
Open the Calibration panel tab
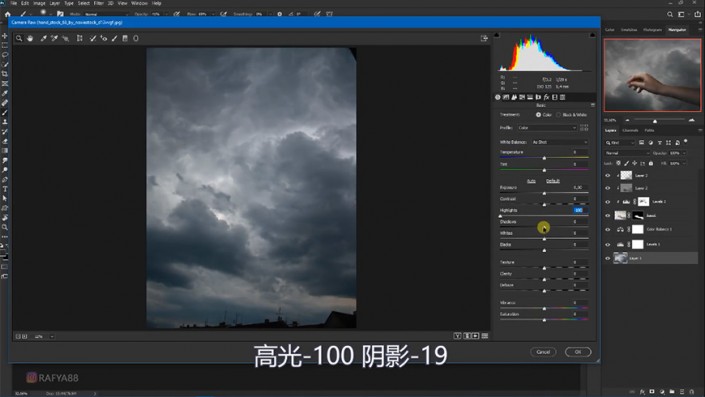pos(554,97)
